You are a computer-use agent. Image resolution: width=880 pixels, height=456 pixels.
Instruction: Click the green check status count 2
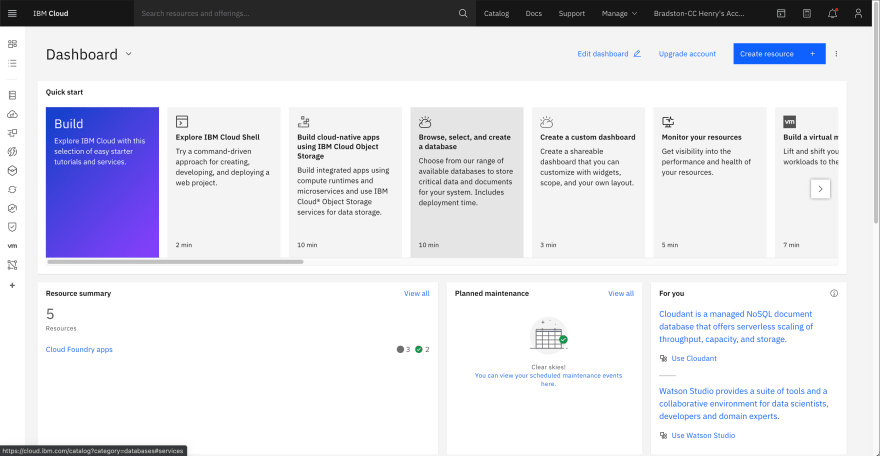click(x=423, y=349)
